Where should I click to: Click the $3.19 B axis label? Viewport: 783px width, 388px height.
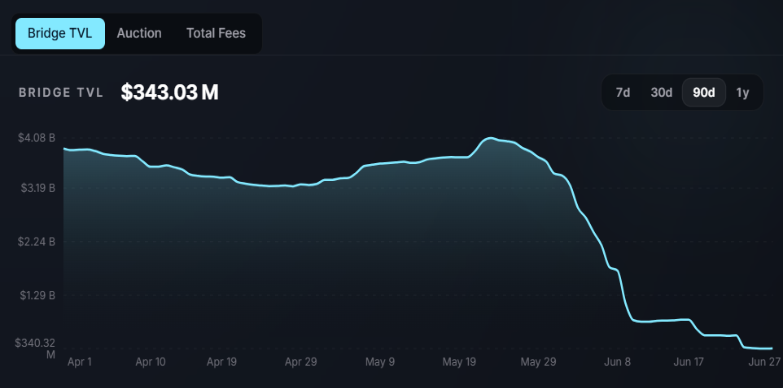(37, 188)
